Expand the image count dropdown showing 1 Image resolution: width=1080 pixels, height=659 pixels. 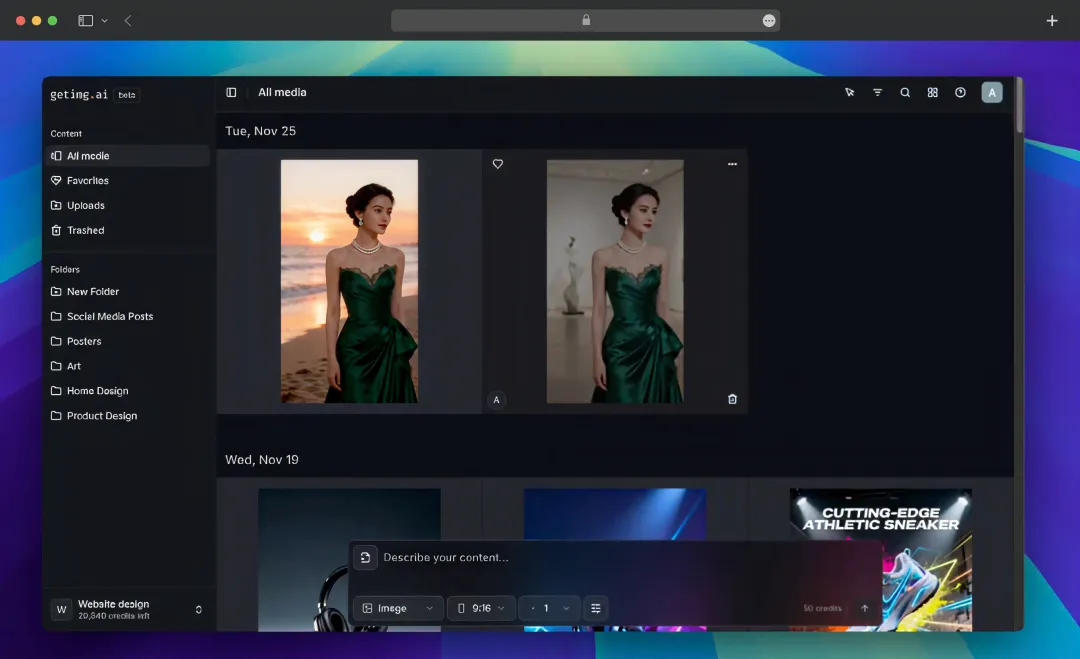click(x=548, y=608)
